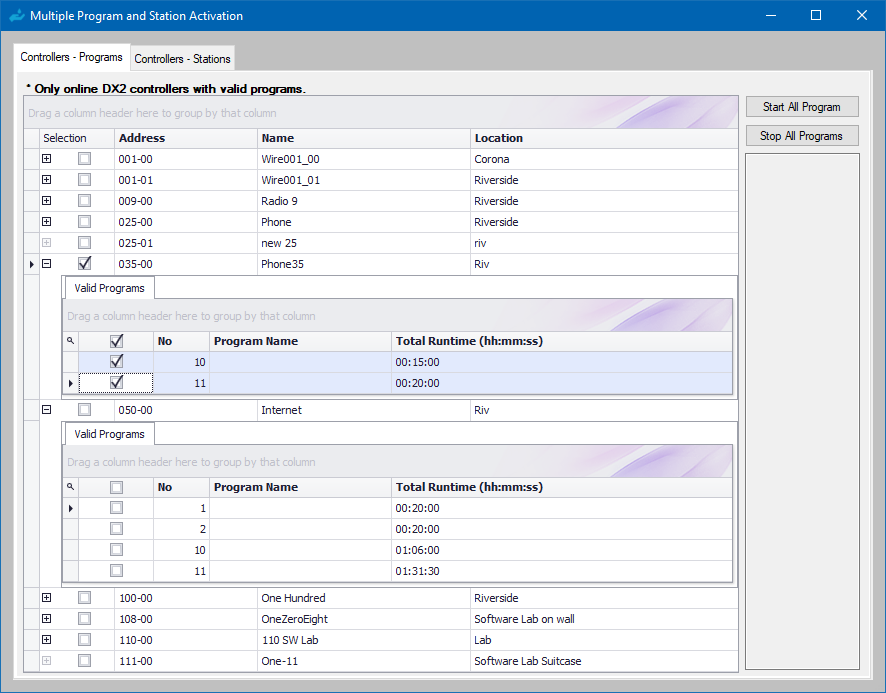
Task: Switch to Controllers - Programs tab
Action: click(x=72, y=57)
